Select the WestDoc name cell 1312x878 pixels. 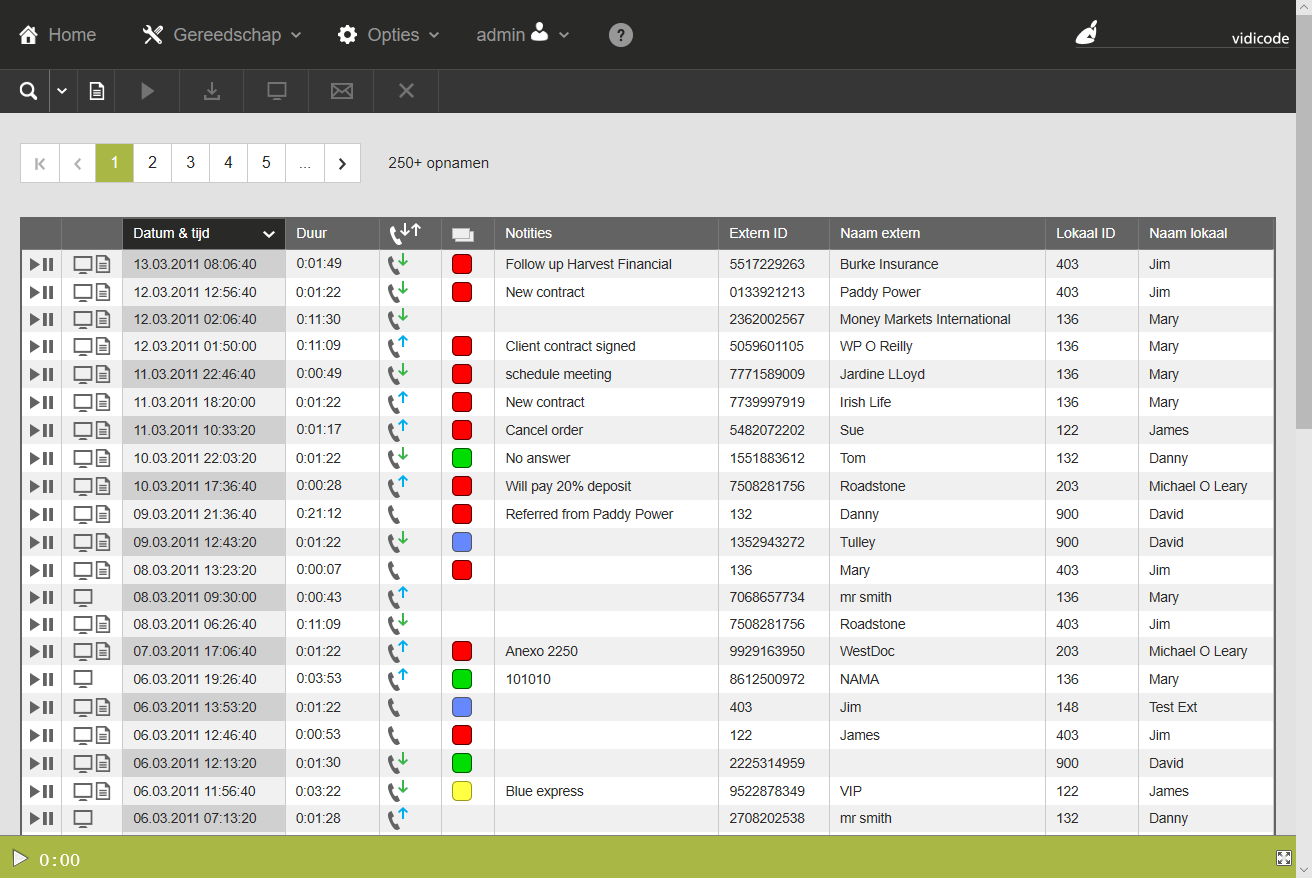[x=937, y=651]
